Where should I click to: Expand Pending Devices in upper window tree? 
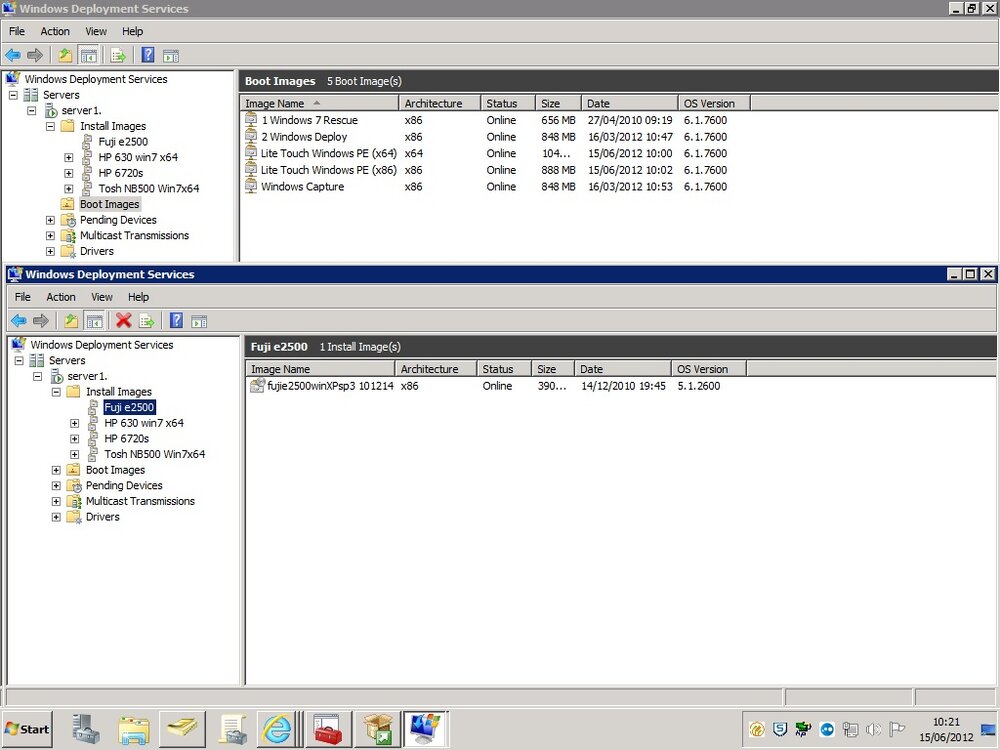tap(50, 220)
